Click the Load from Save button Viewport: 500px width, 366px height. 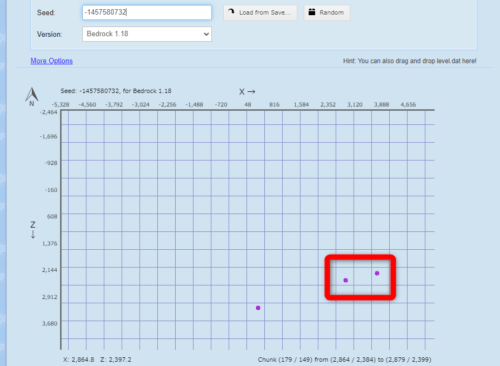point(260,13)
